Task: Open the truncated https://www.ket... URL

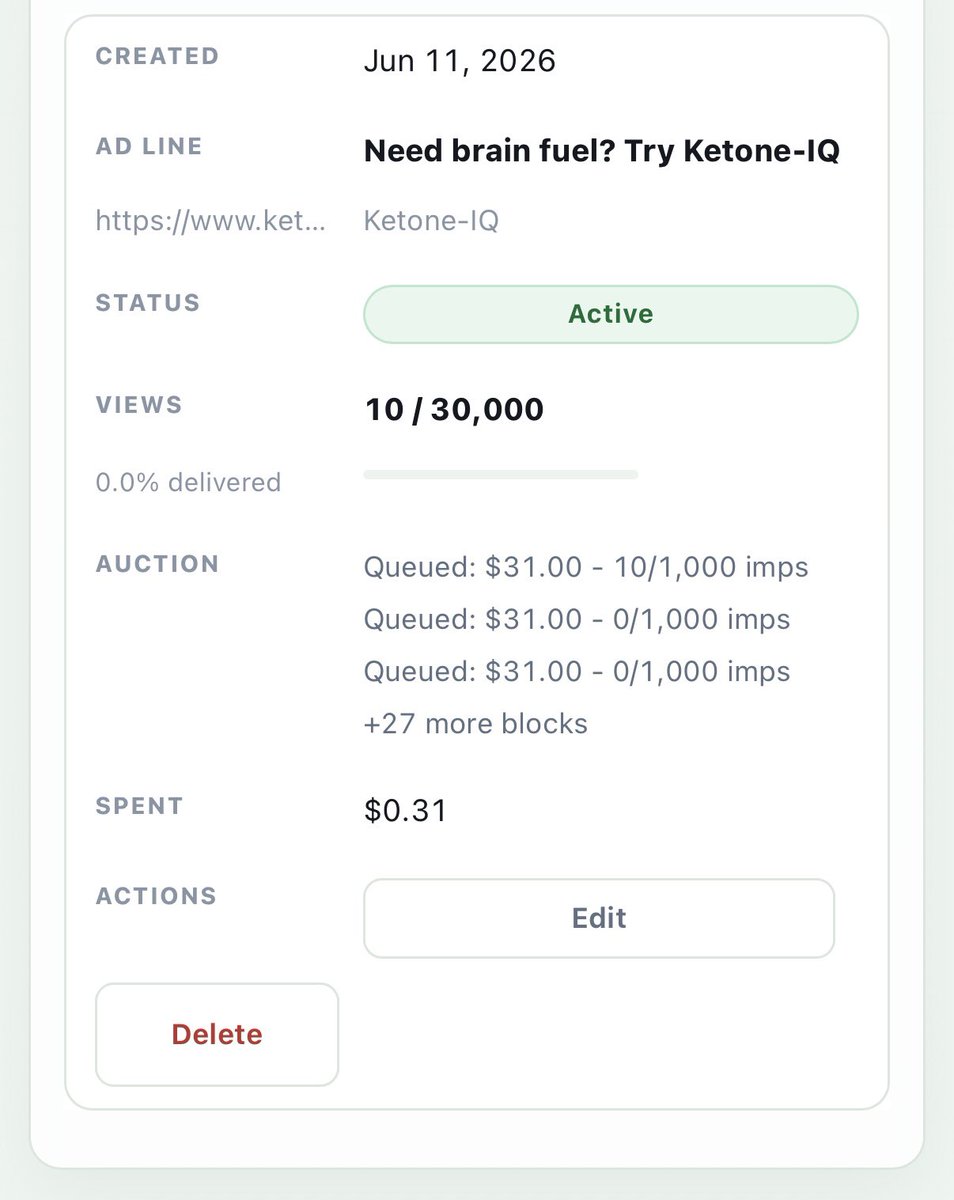Action: 210,220
